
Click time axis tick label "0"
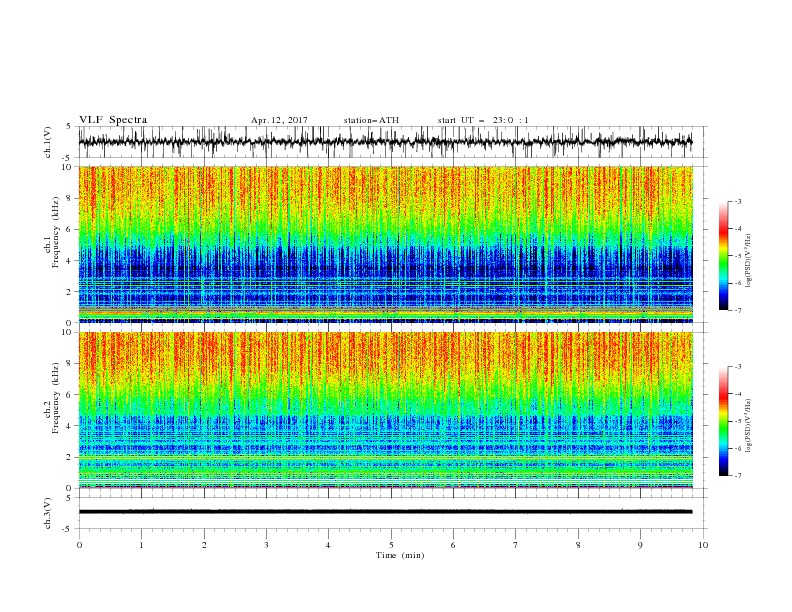79,545
